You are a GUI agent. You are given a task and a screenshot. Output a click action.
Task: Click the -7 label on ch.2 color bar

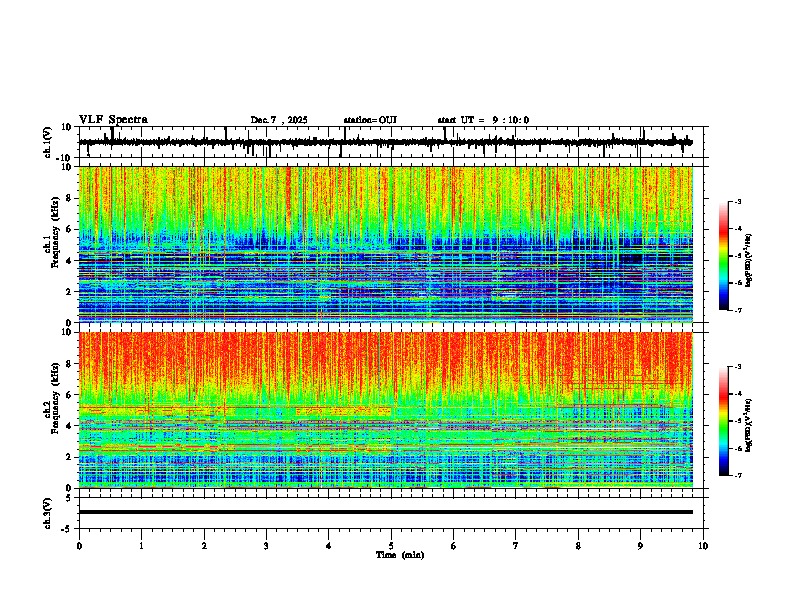click(x=738, y=475)
